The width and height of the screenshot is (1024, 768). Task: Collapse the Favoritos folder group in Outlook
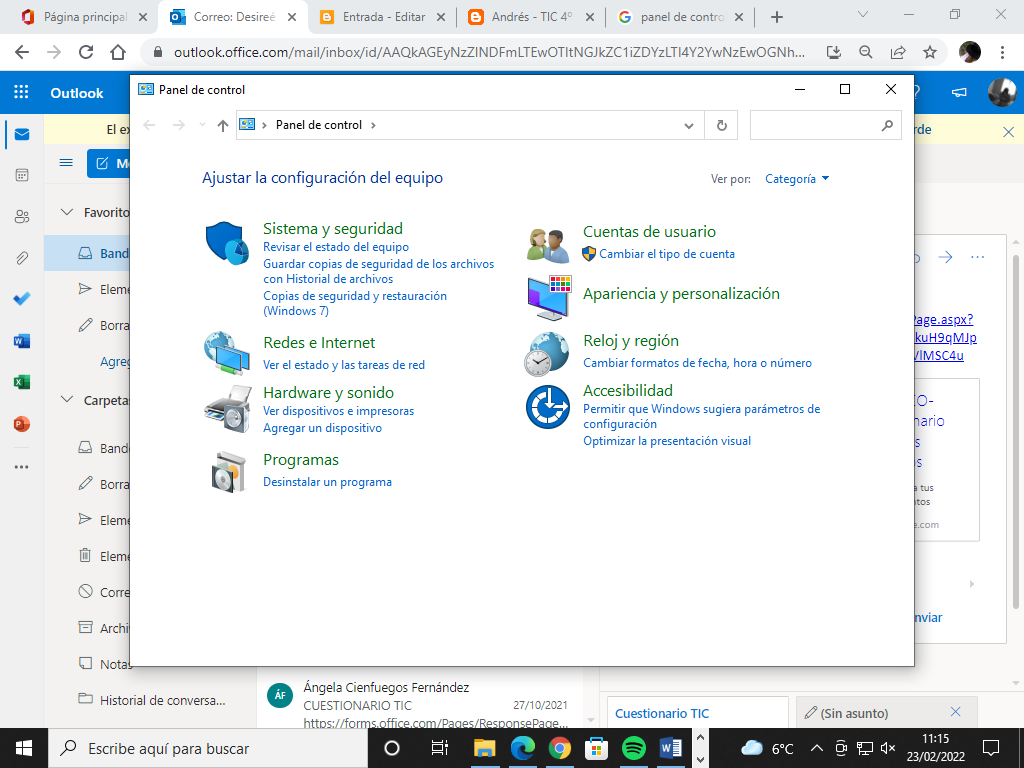67,212
